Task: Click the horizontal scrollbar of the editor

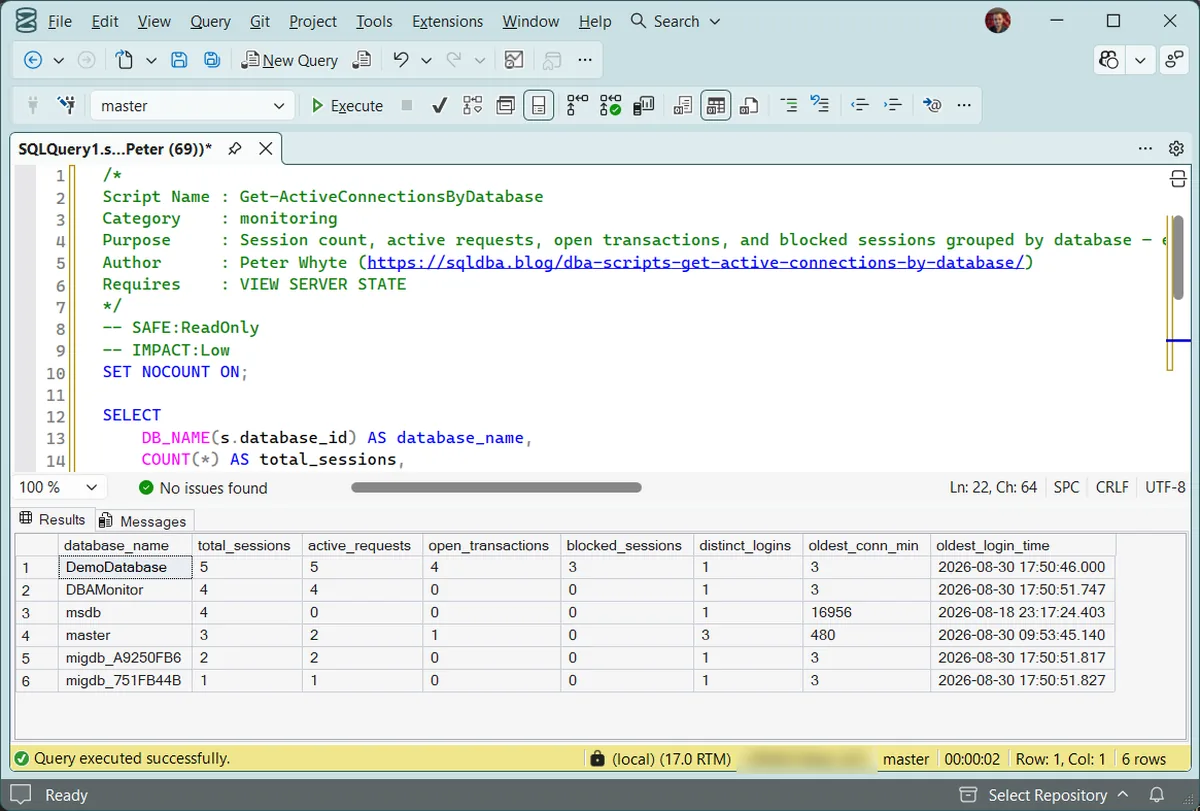Action: point(496,488)
